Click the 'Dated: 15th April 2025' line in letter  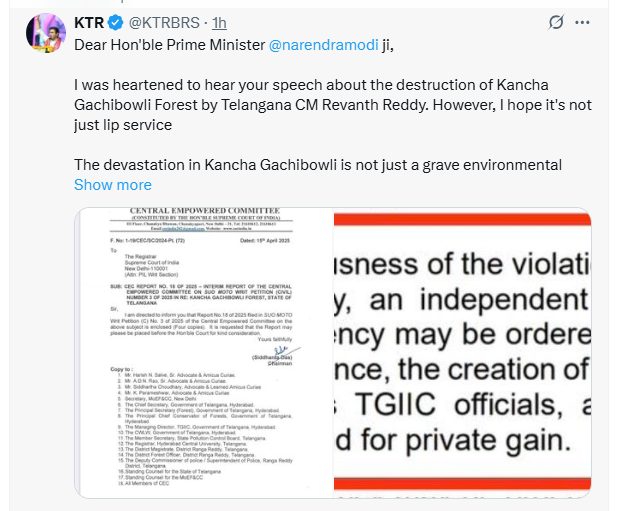tap(265, 241)
